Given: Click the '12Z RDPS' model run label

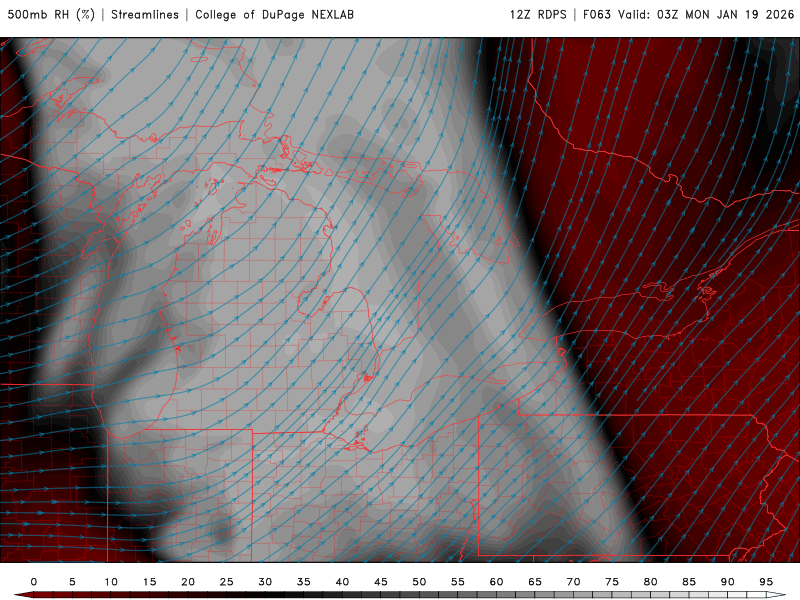Looking at the screenshot, I should coord(538,15).
